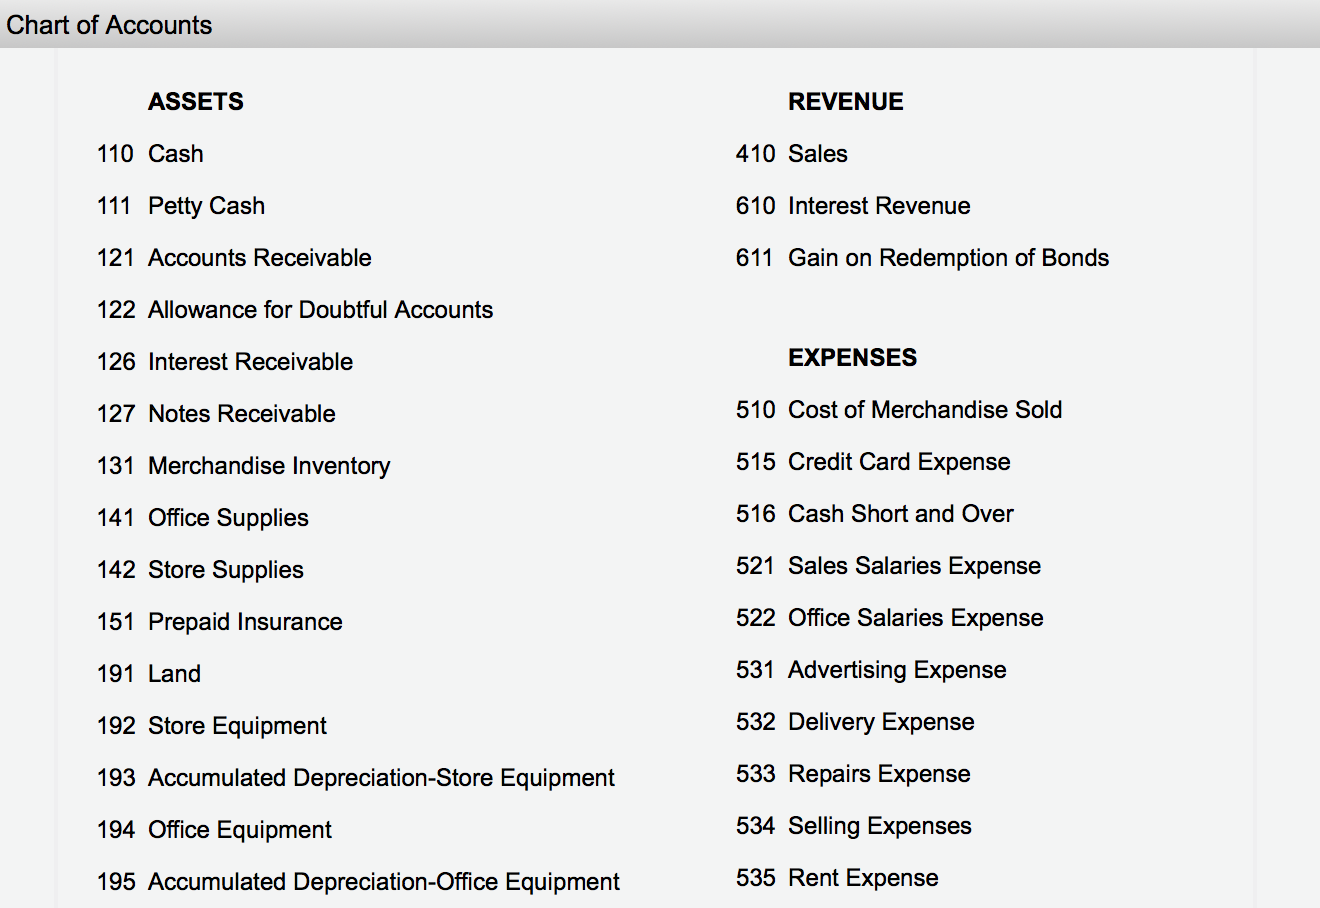Click 192 Store Equipment
The image size is (1320, 908).
point(212,726)
